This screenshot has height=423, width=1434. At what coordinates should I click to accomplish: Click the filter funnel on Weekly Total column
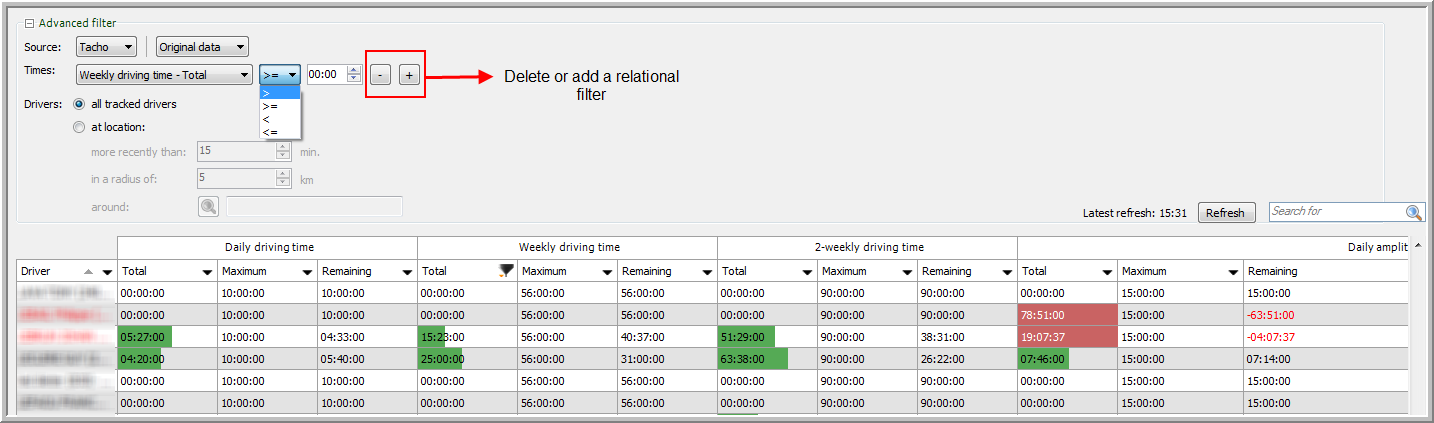pos(506,270)
